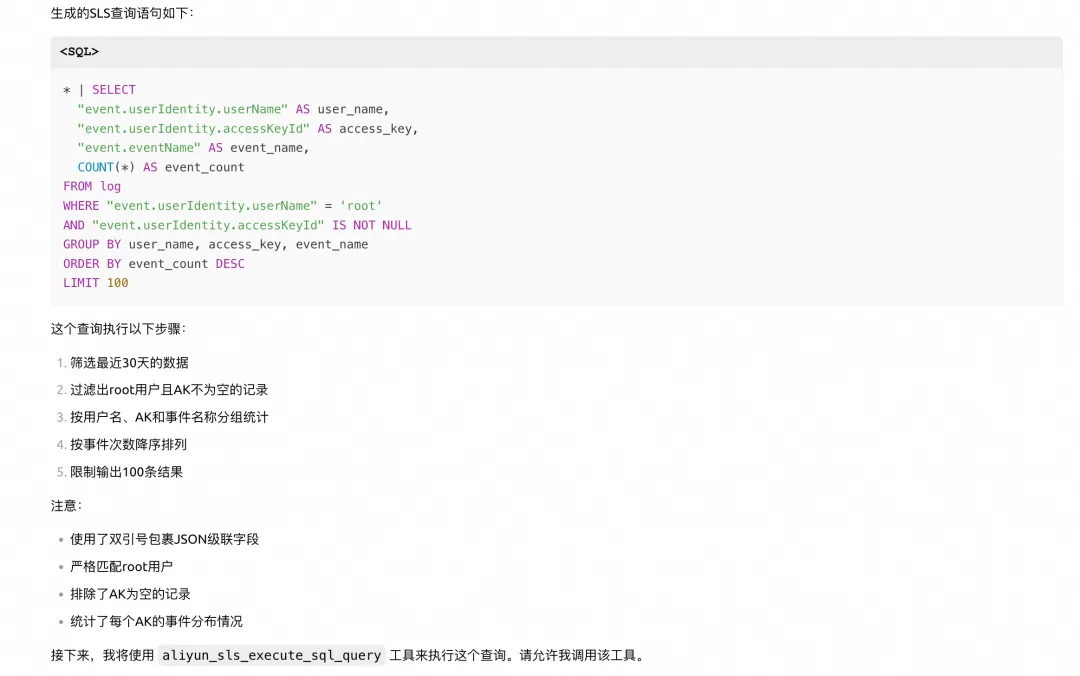Image resolution: width=1080 pixels, height=676 pixels.
Task: Click the DESC keyword in ORDER BY
Action: click(x=230, y=264)
